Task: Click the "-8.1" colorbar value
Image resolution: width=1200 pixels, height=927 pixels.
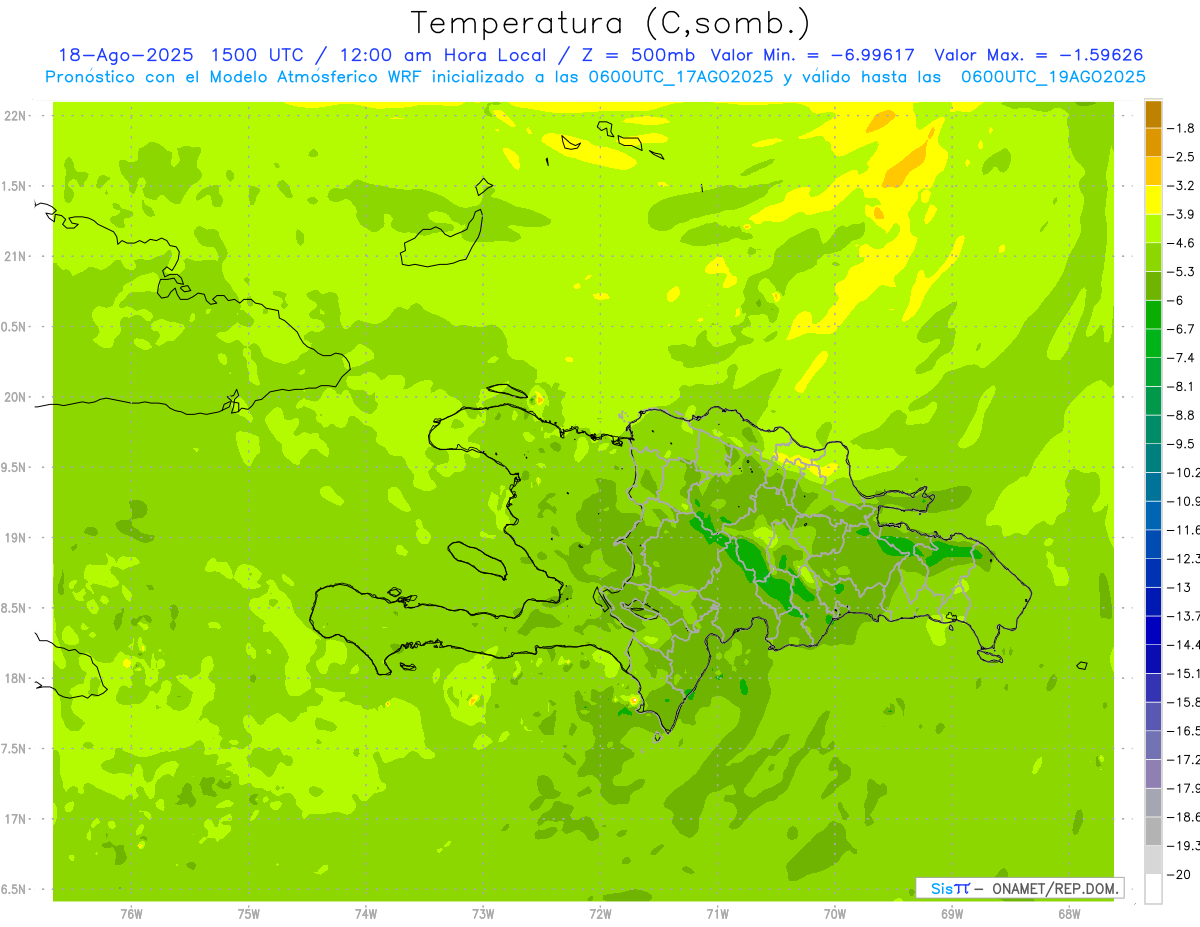Action: [x=1182, y=386]
